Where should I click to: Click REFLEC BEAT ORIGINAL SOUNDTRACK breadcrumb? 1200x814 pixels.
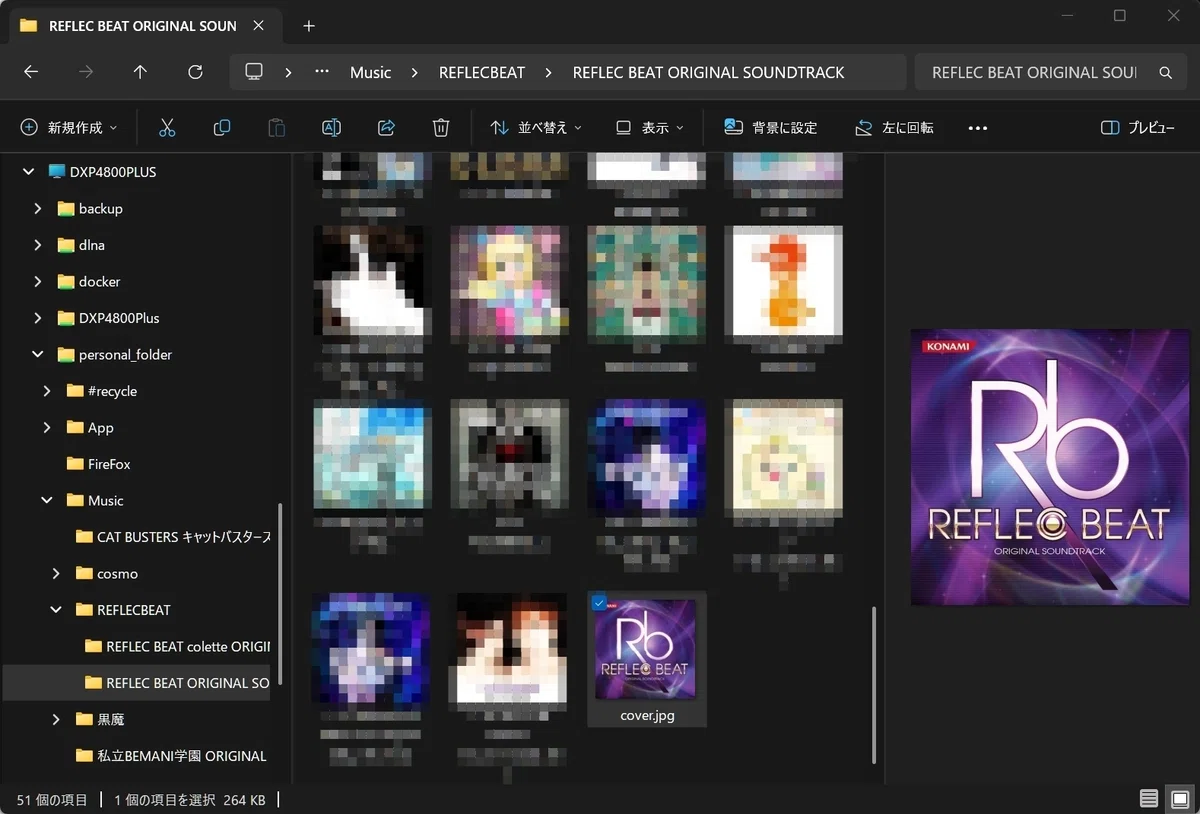pos(708,73)
